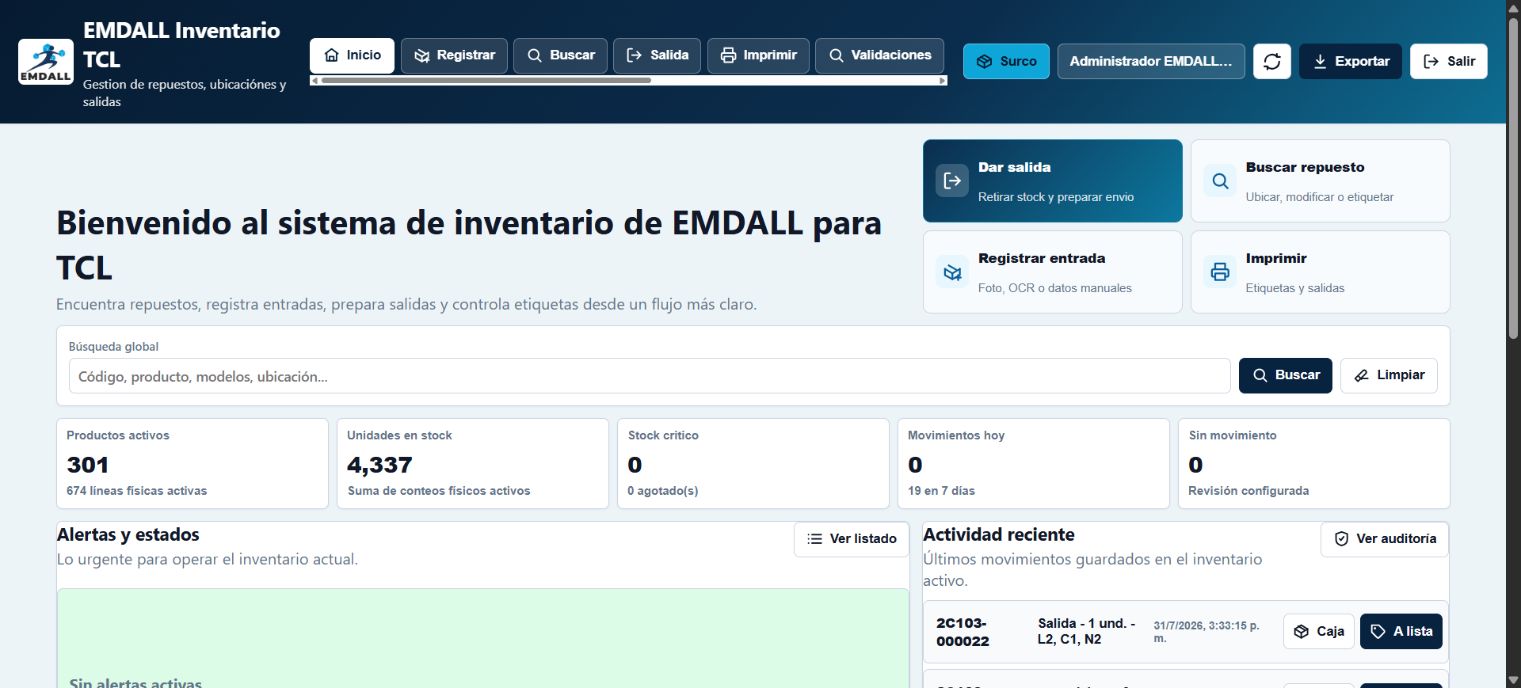1521x688 pixels.
Task: Click the magnifier icon on the Buscar tab
Action: (535, 55)
